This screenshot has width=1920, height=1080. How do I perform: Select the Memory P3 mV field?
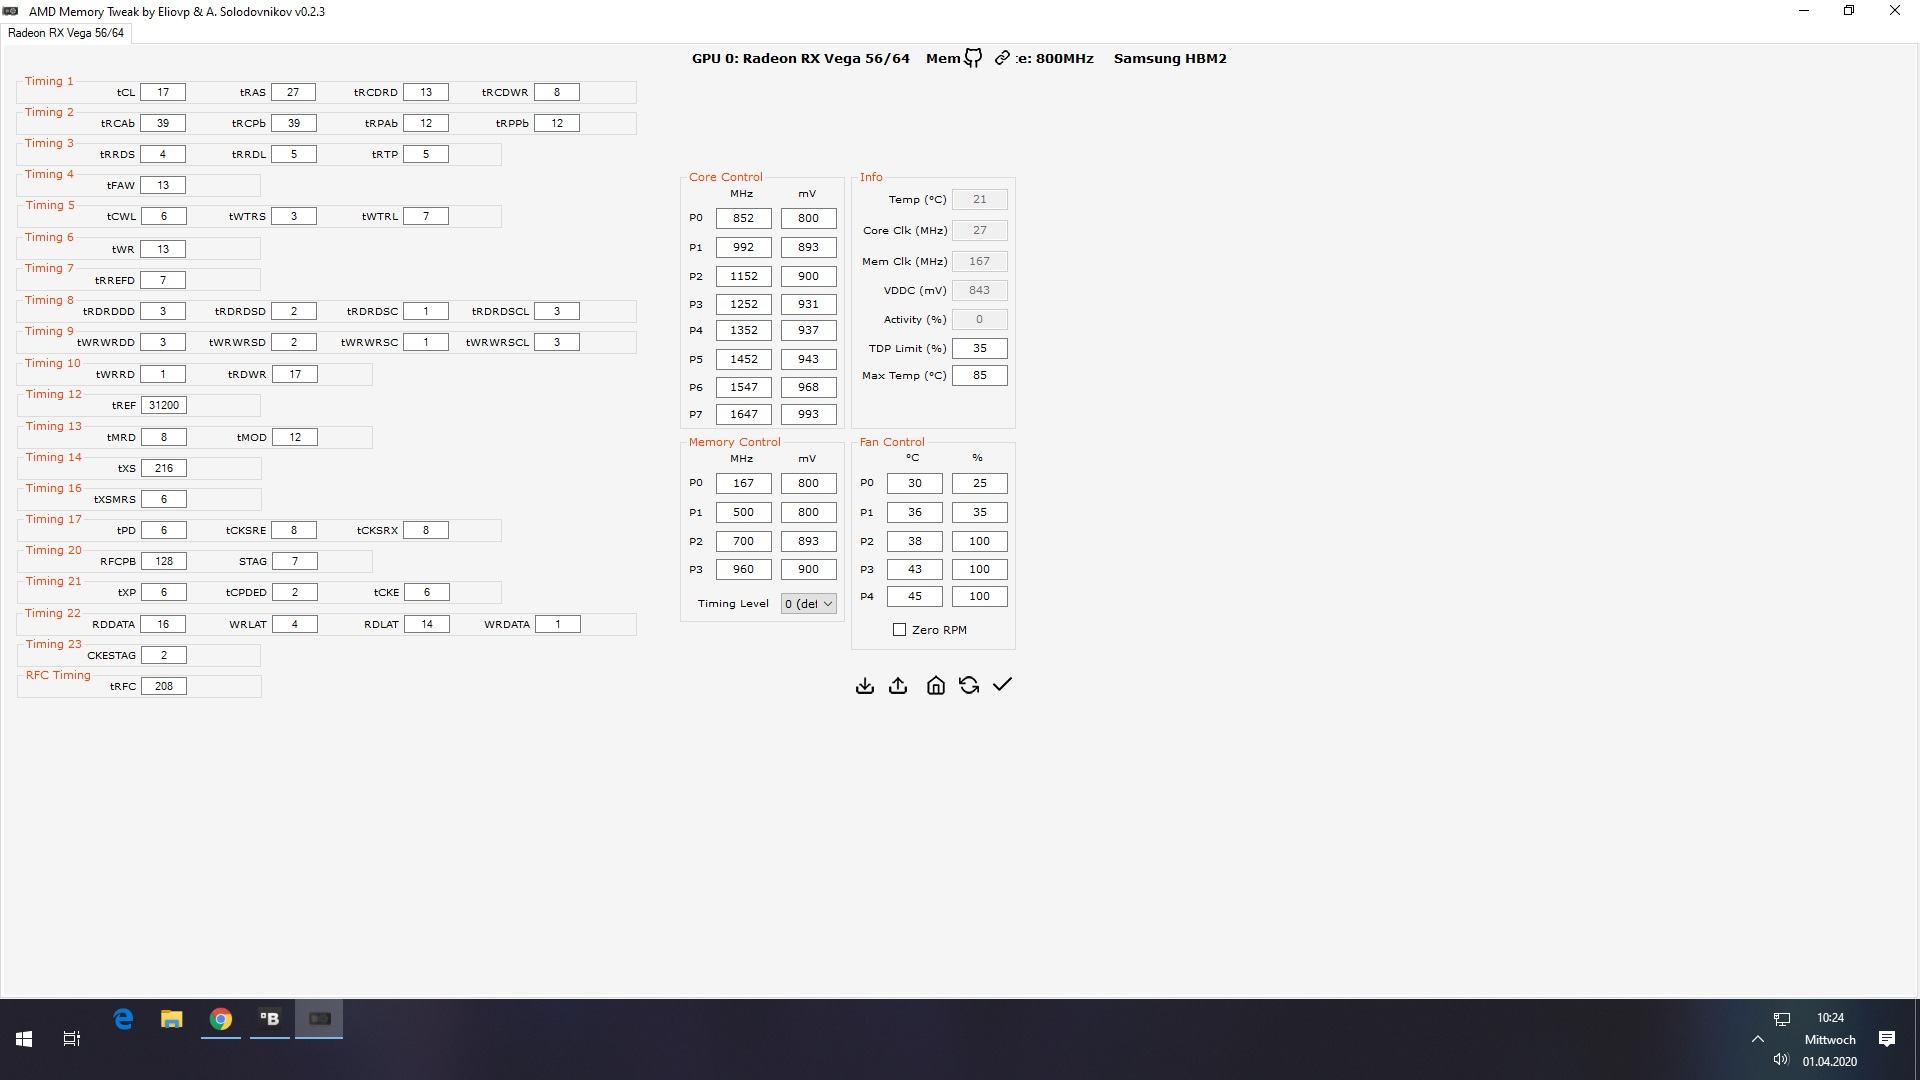coord(808,569)
